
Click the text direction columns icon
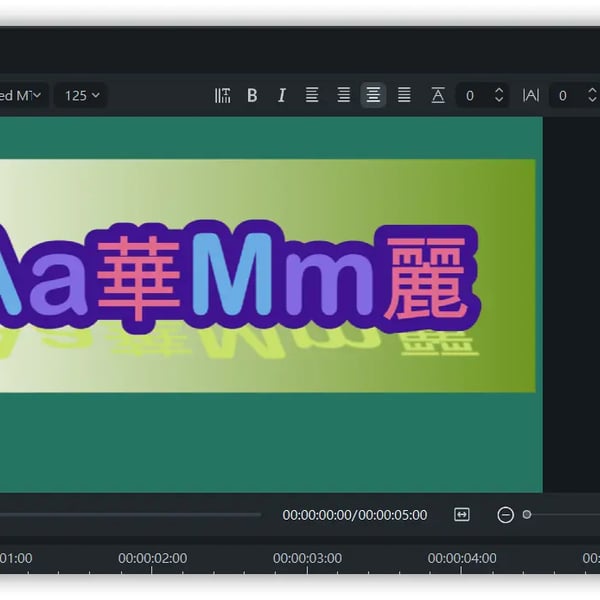222,95
